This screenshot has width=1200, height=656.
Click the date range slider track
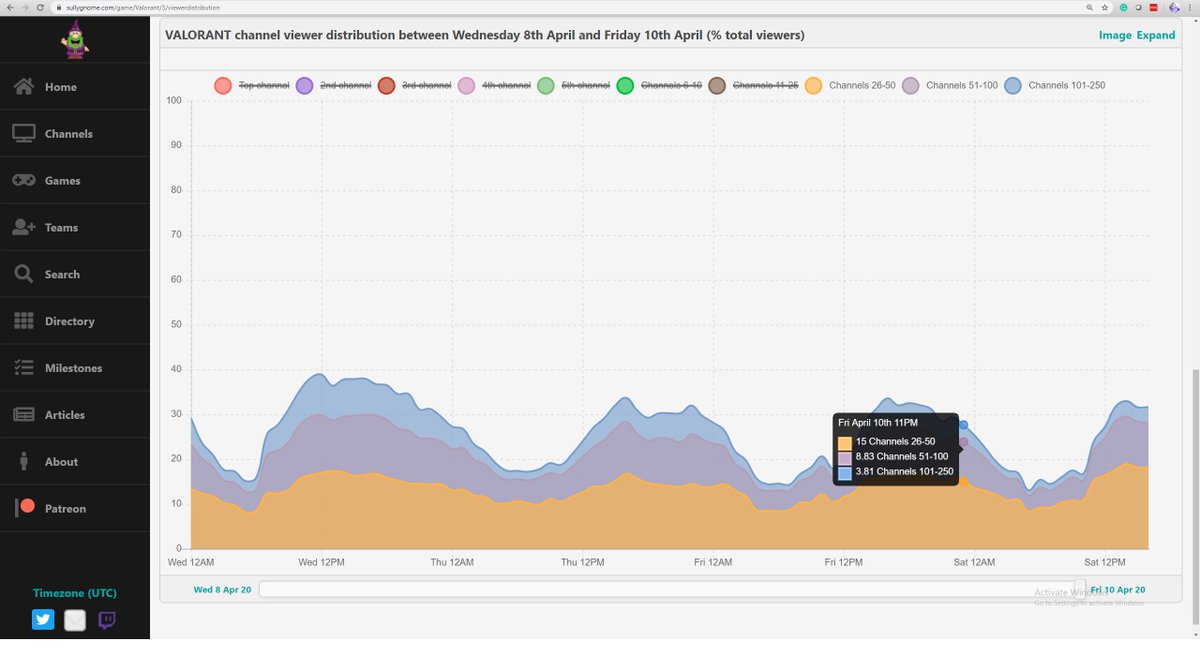point(671,589)
